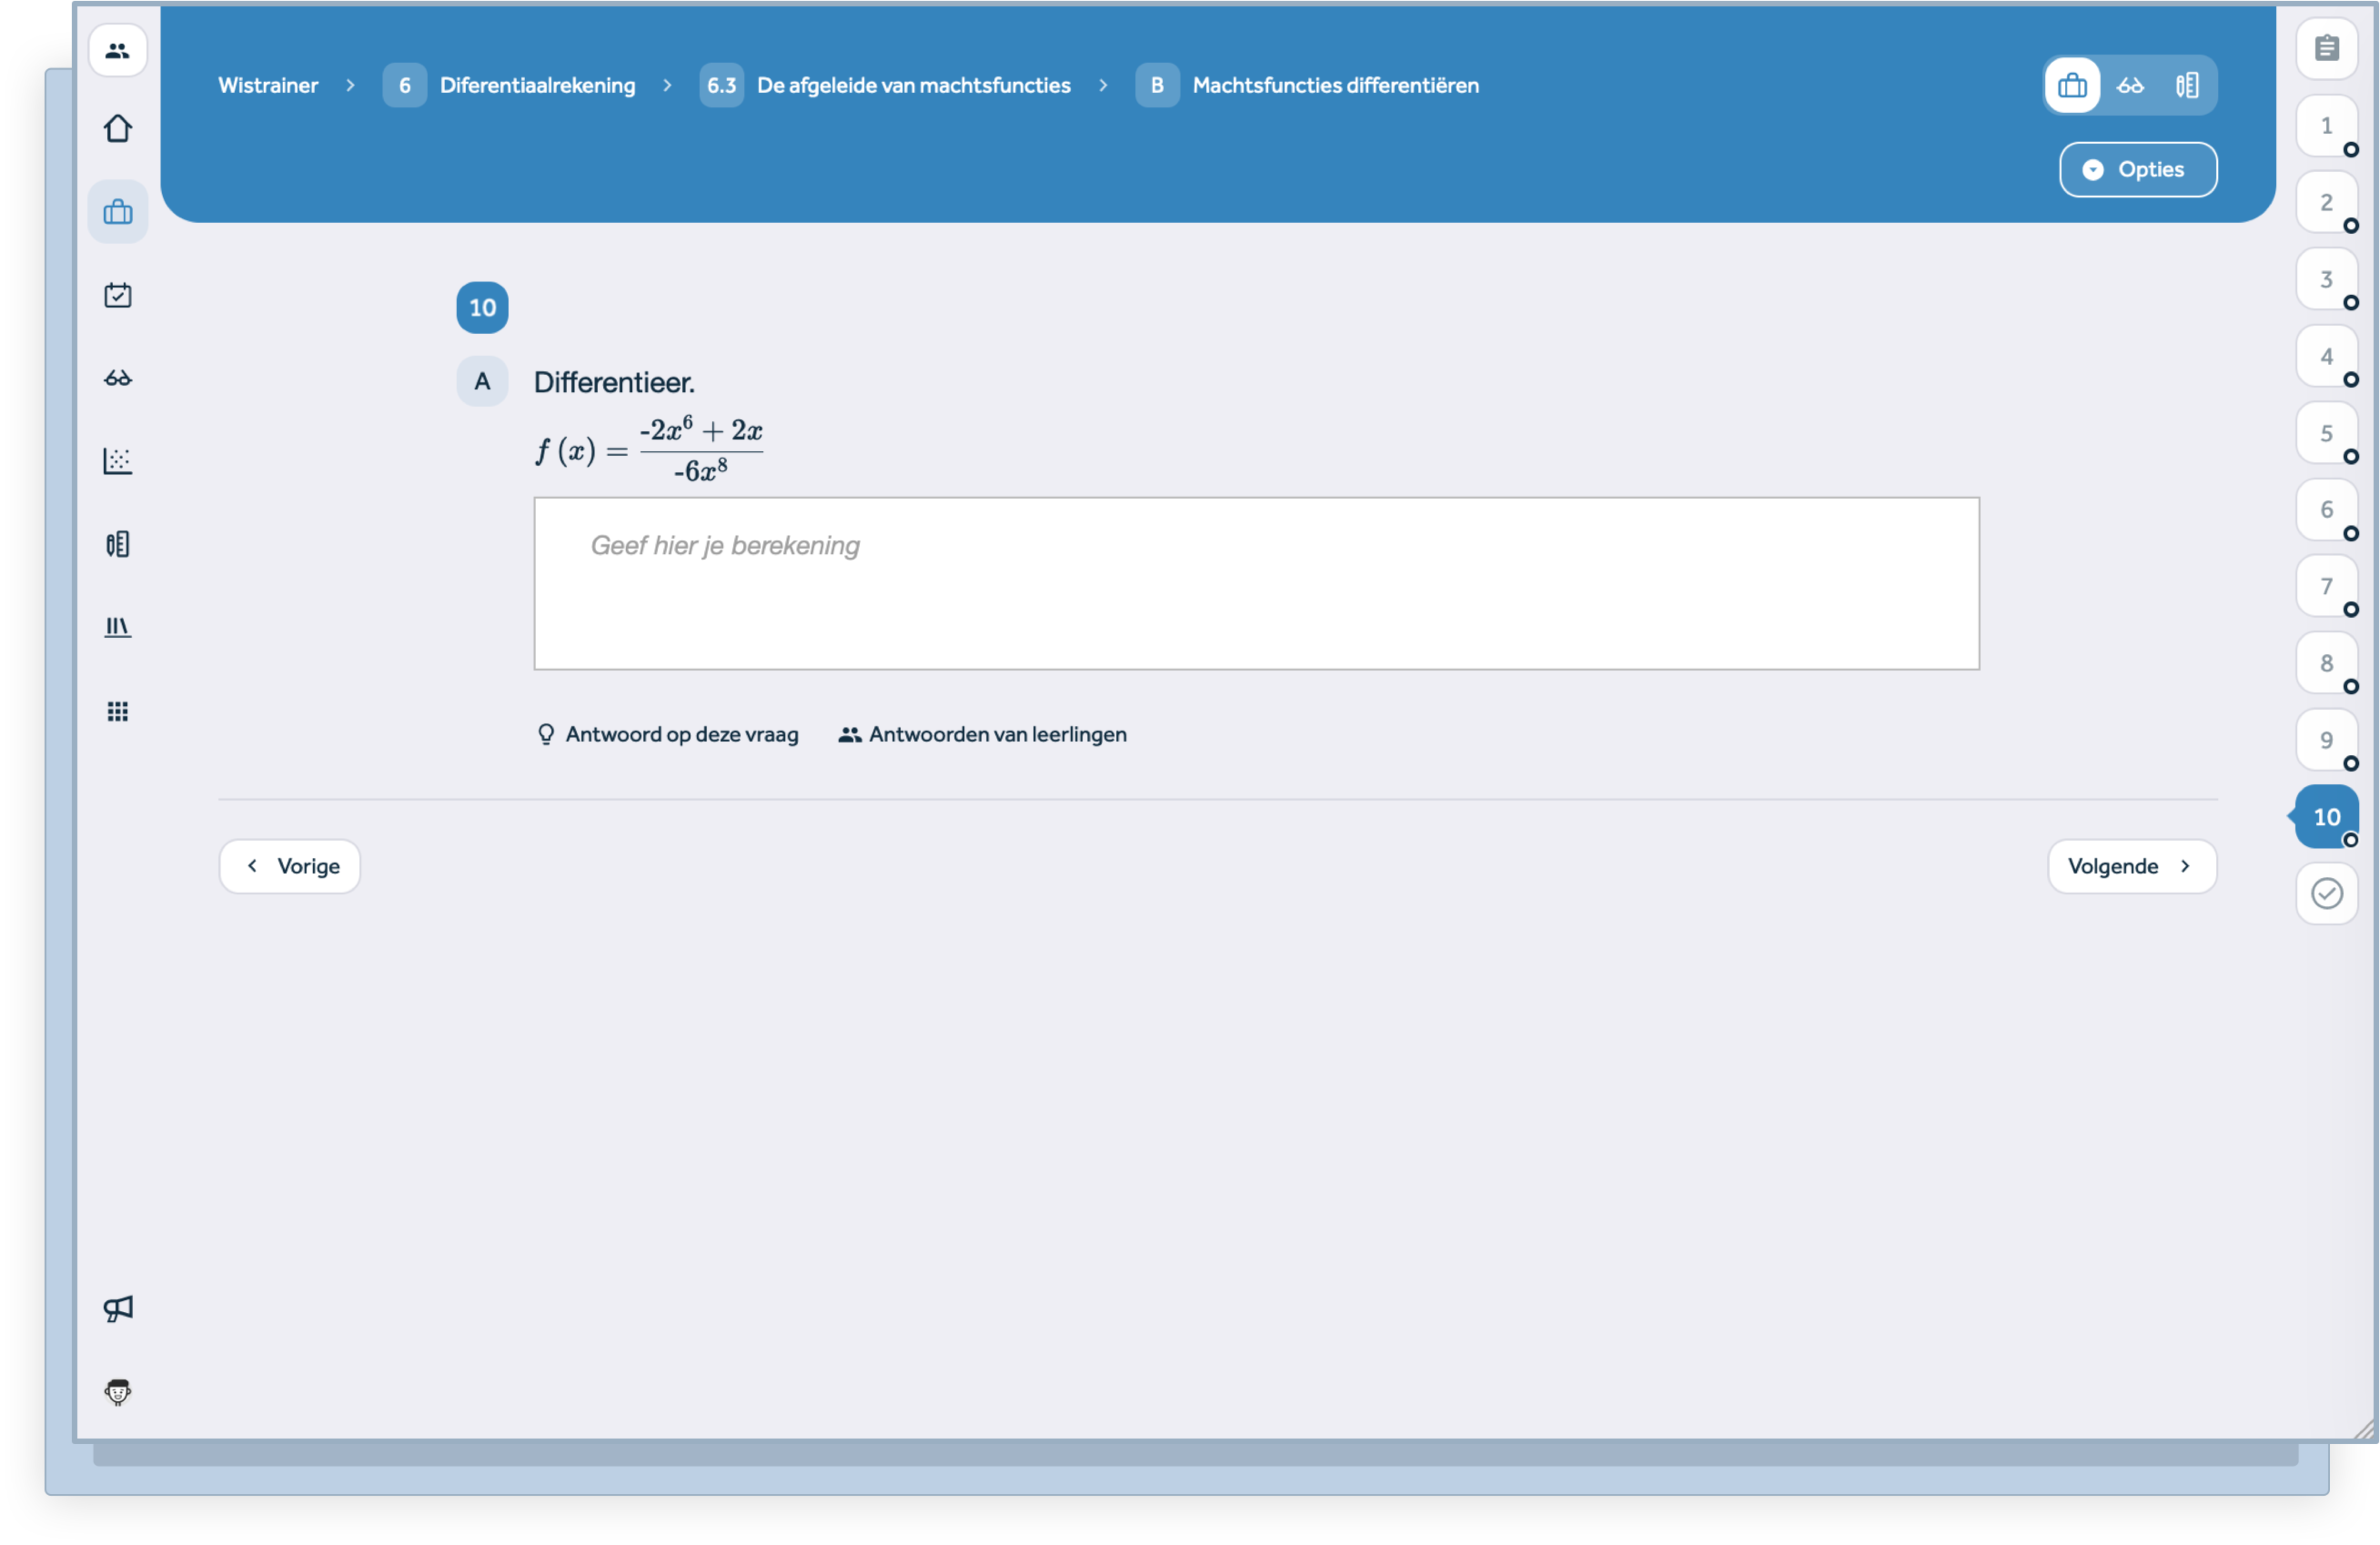Open the calendar checklist icon in sidebar
This screenshot has height=1545, width=2380.
[118, 295]
